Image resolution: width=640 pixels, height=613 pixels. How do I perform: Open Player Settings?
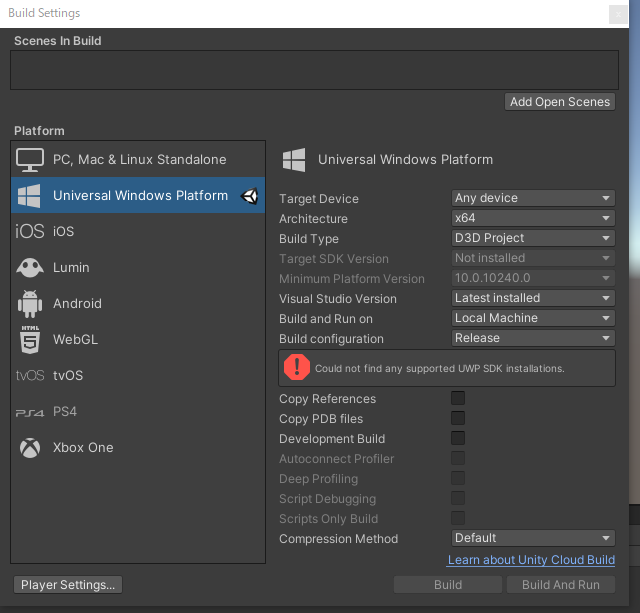[x=68, y=584]
